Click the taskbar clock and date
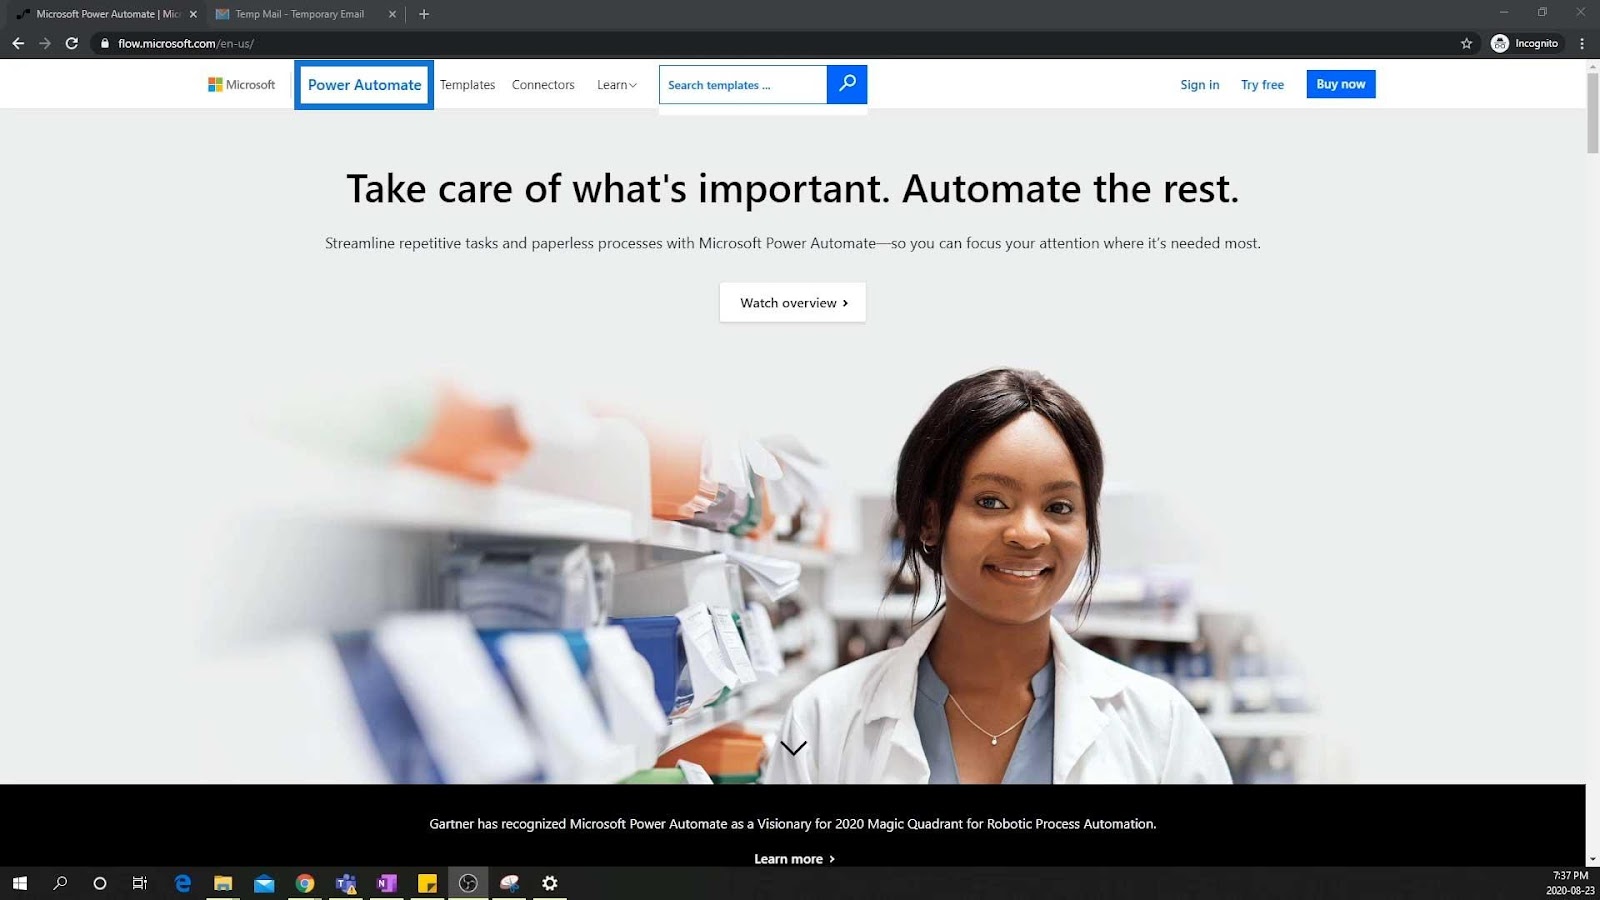 1570,883
